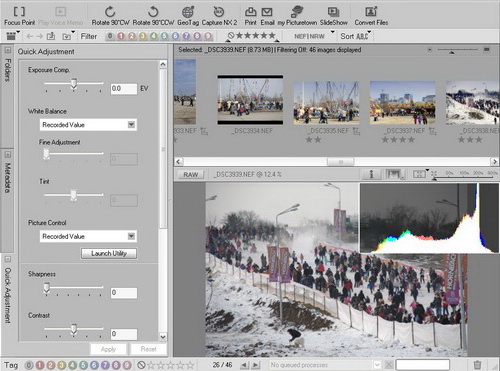Click the filmstrip scroll-left arrow
The height and width of the screenshot is (371, 500).
coord(178,162)
